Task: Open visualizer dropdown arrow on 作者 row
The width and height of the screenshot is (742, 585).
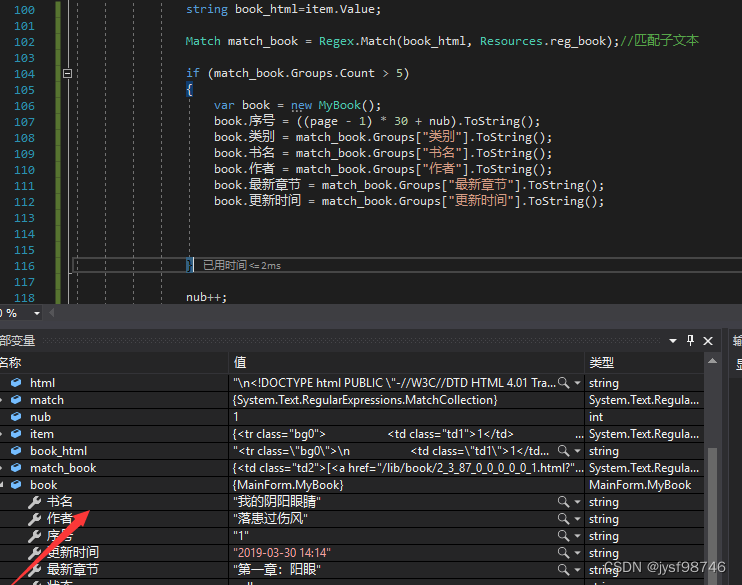Action: point(577,519)
